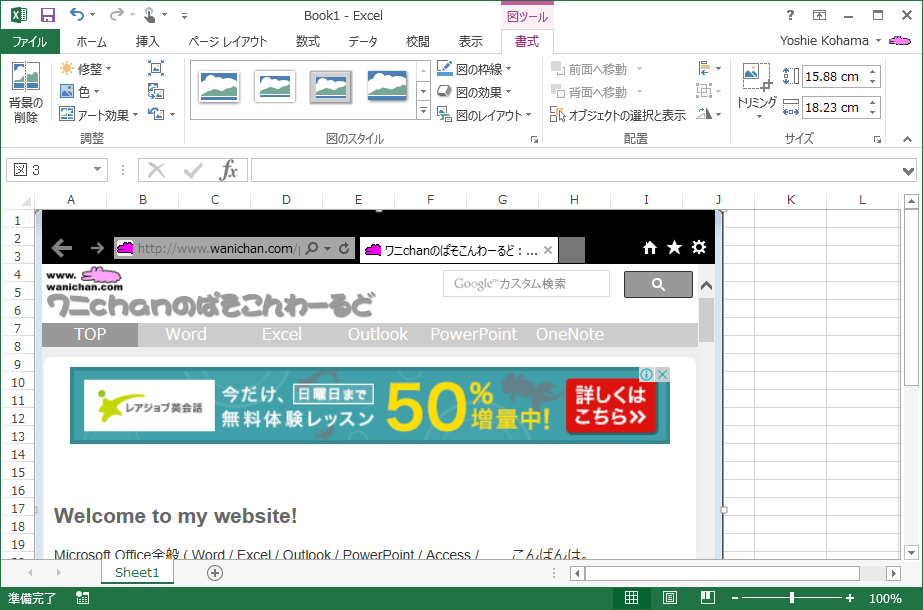Select column K header
The height and width of the screenshot is (610, 923).
[791, 200]
